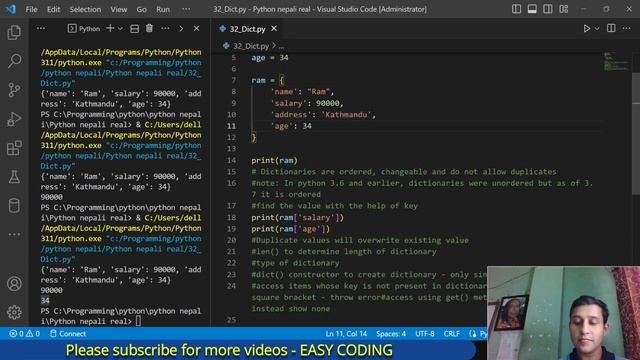Open Run and Debug view
Image resolution: width=640 pixels, height=360 pixels.
[14, 119]
